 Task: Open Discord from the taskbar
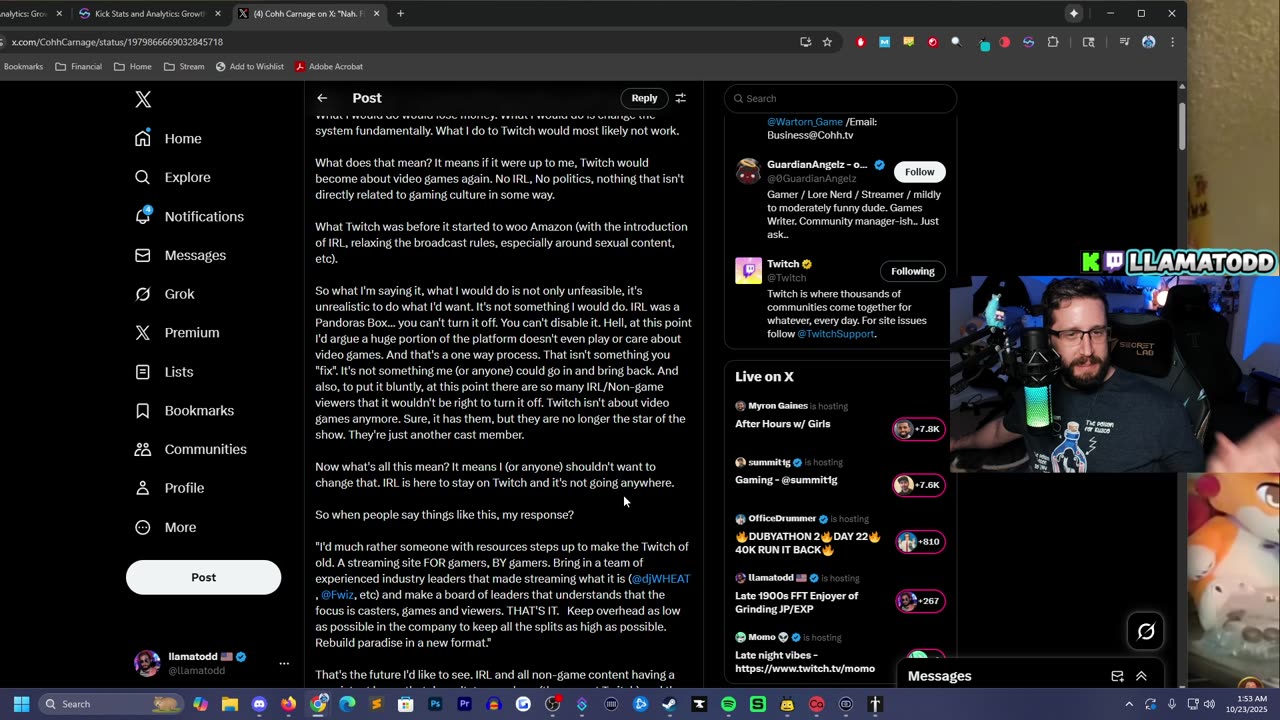click(x=260, y=704)
